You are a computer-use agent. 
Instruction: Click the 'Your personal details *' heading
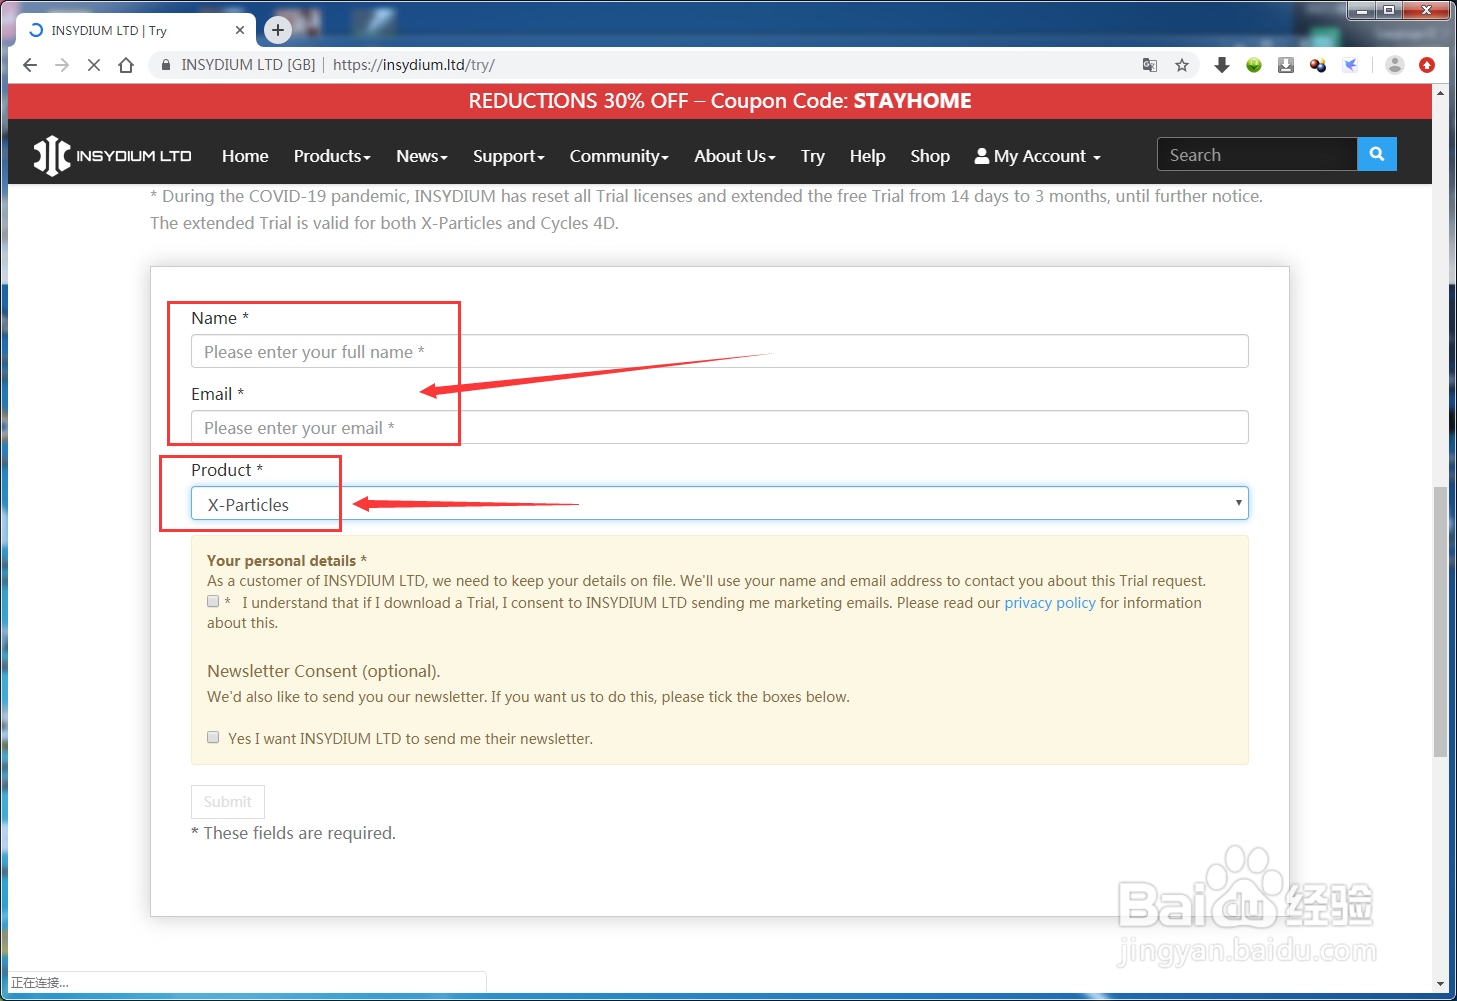[x=287, y=561]
